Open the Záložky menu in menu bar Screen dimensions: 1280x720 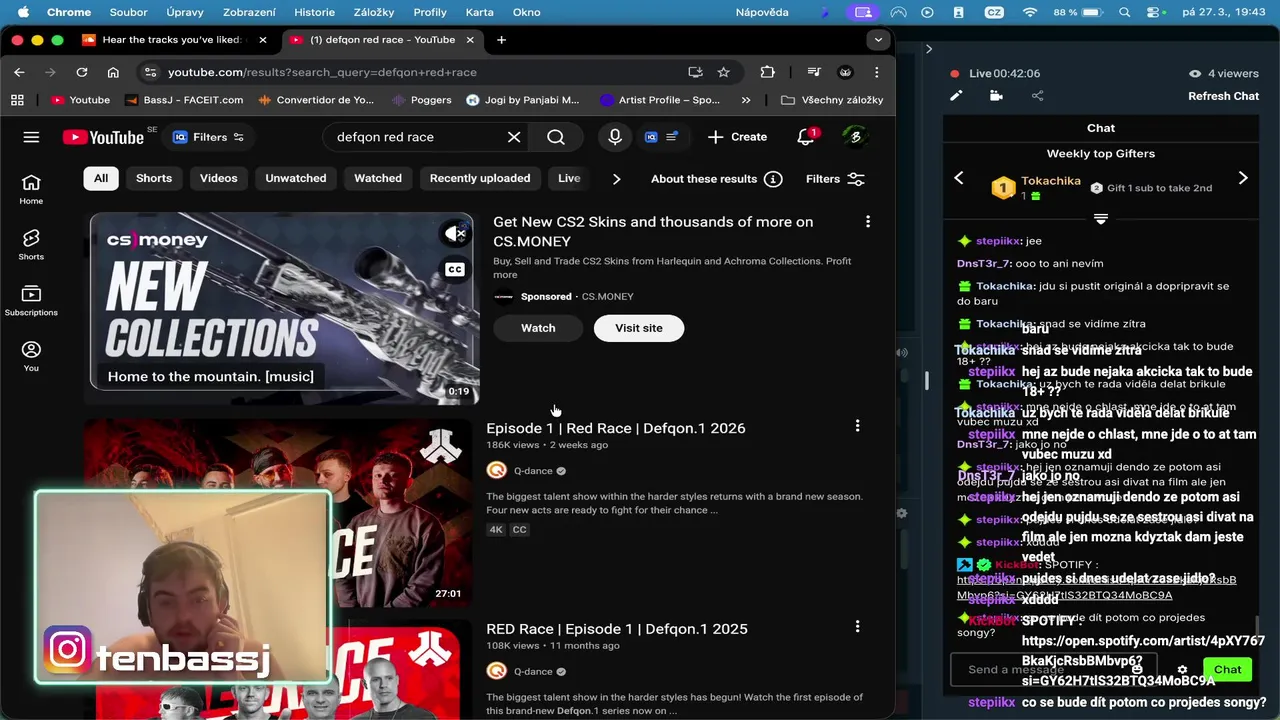pos(374,12)
